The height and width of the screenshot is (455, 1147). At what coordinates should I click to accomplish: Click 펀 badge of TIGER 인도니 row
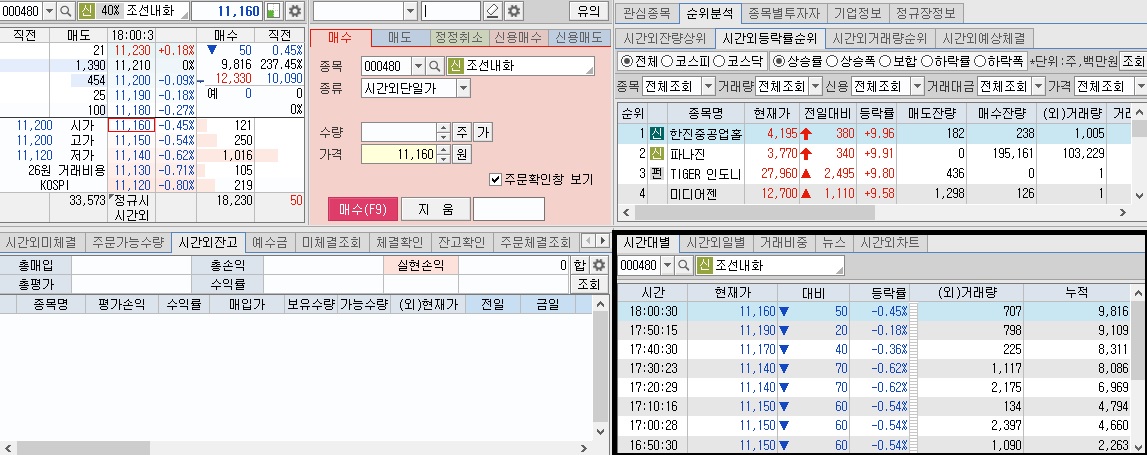click(656, 174)
